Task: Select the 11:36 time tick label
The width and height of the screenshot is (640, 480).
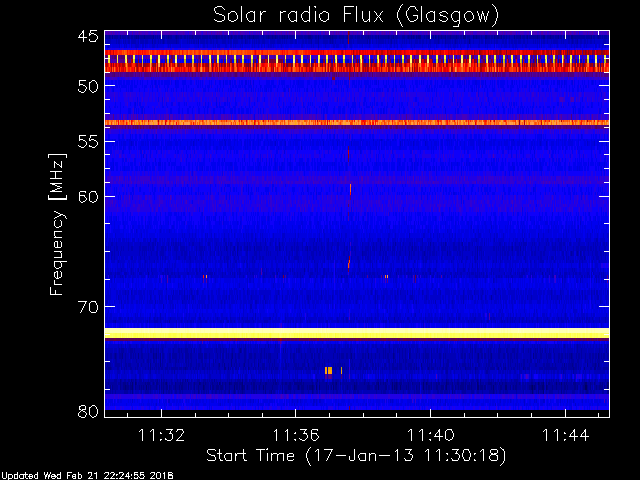Action: click(295, 435)
